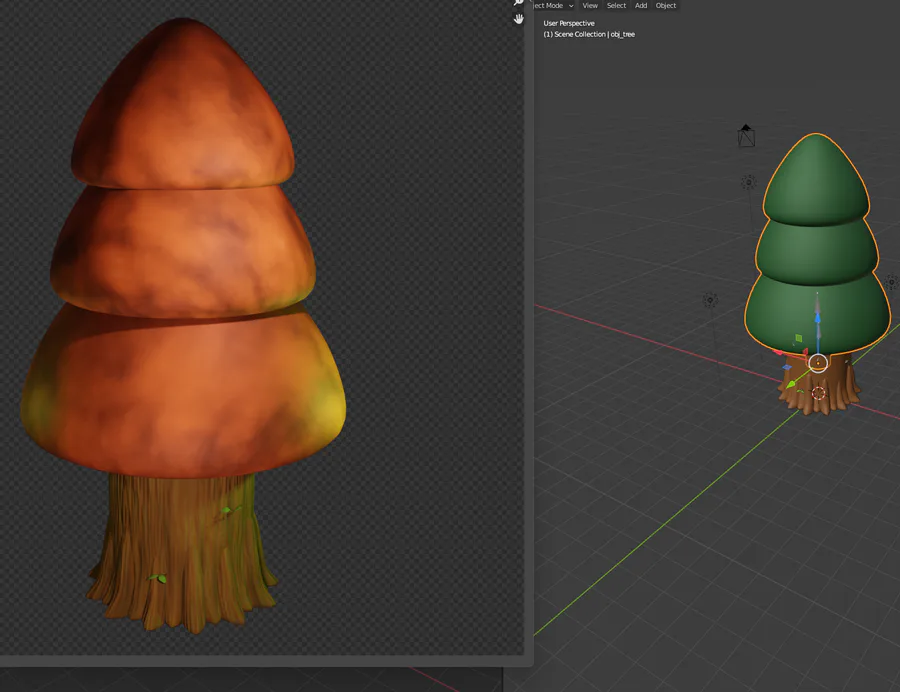This screenshot has height=692, width=900.
Task: Open the Object menu in viewport header
Action: tap(666, 5)
